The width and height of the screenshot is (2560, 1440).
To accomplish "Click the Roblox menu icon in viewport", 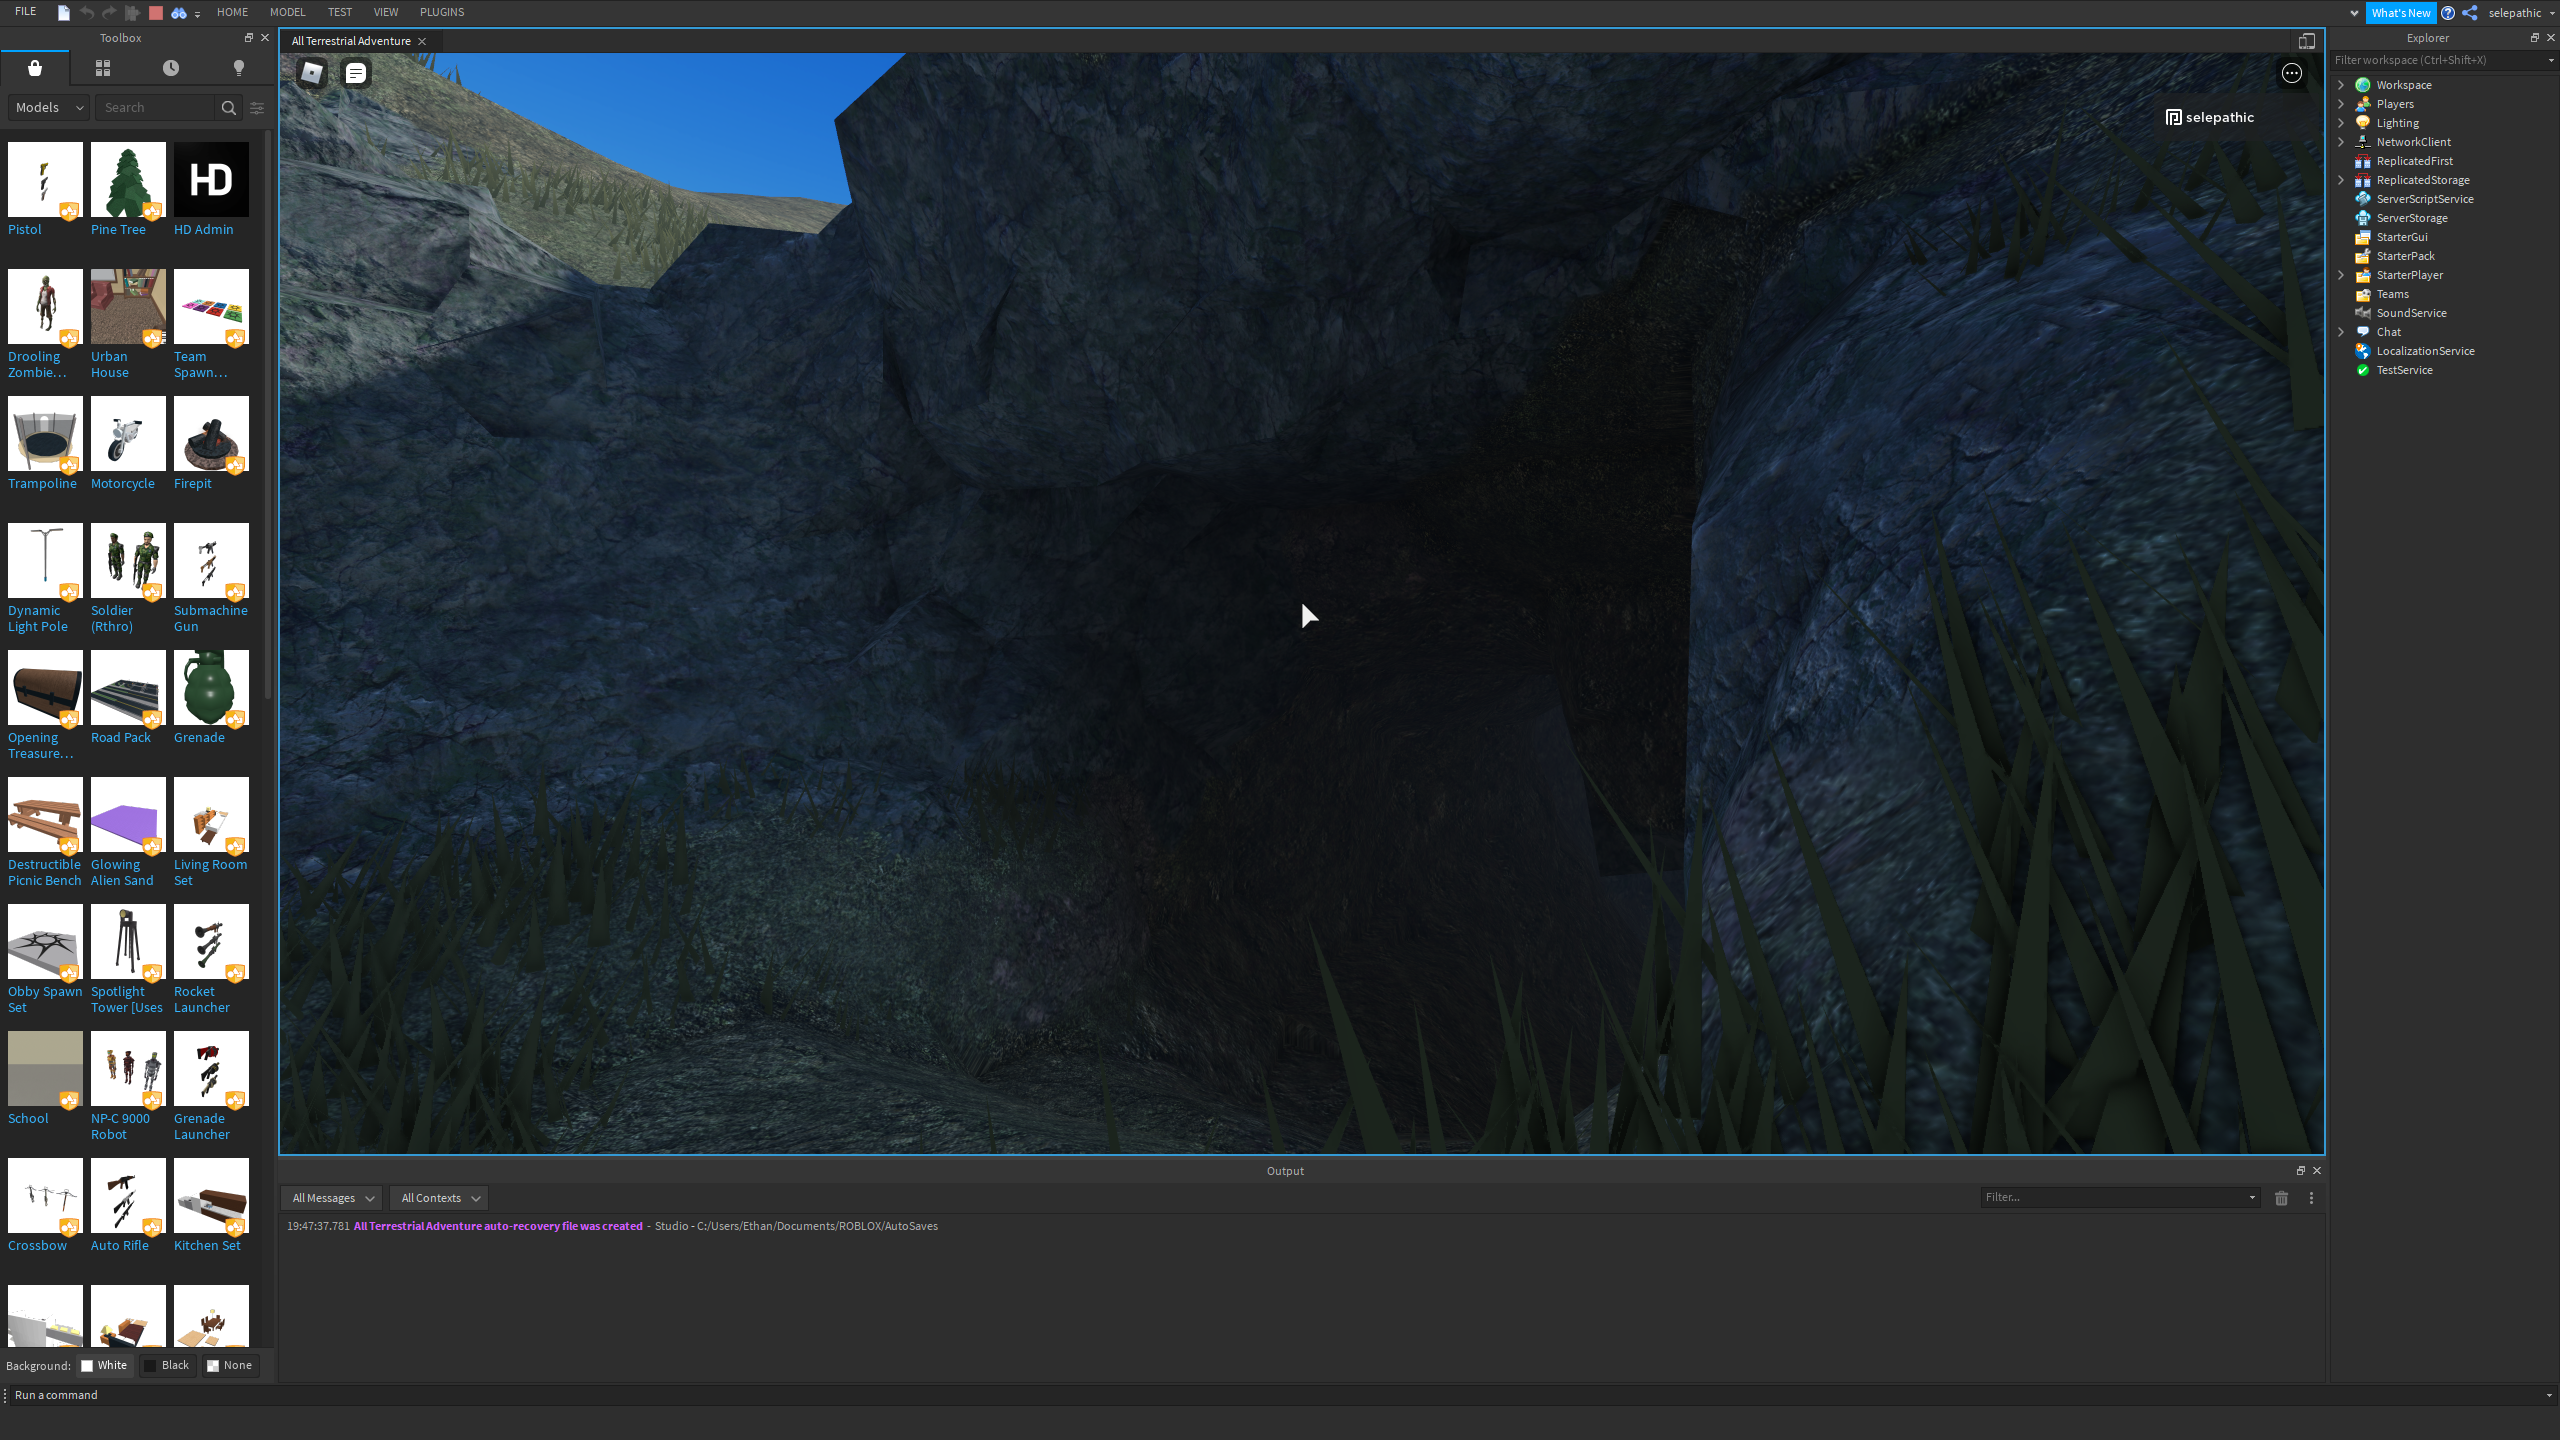I will click(312, 73).
